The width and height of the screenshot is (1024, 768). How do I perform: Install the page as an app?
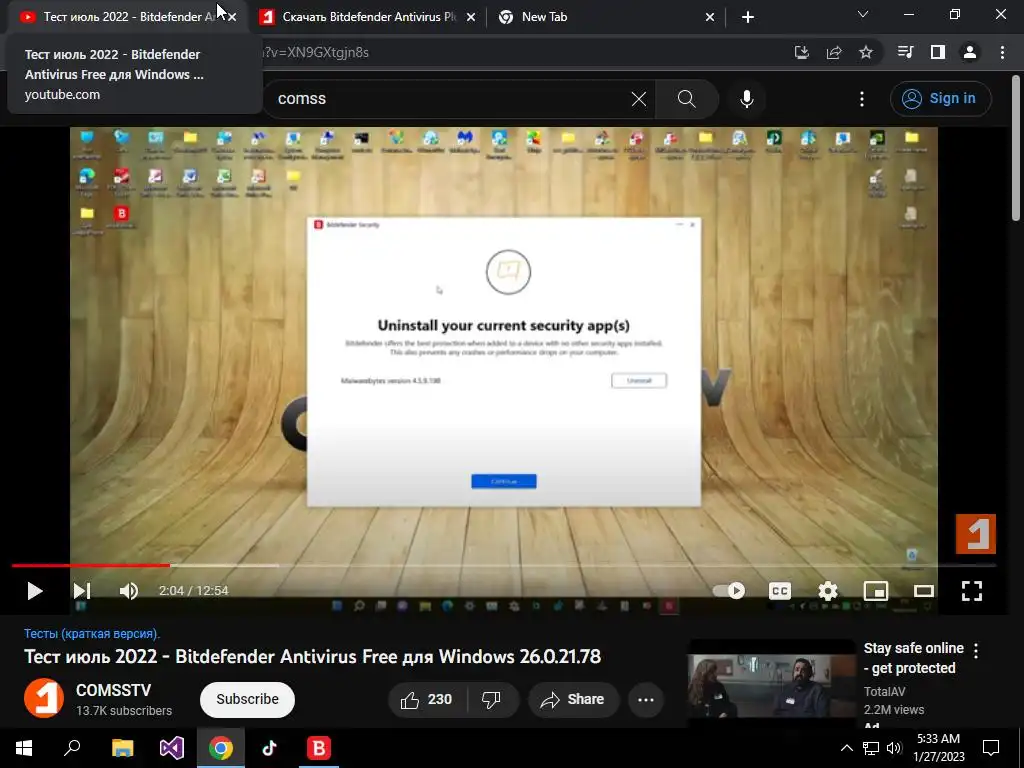tap(801, 52)
